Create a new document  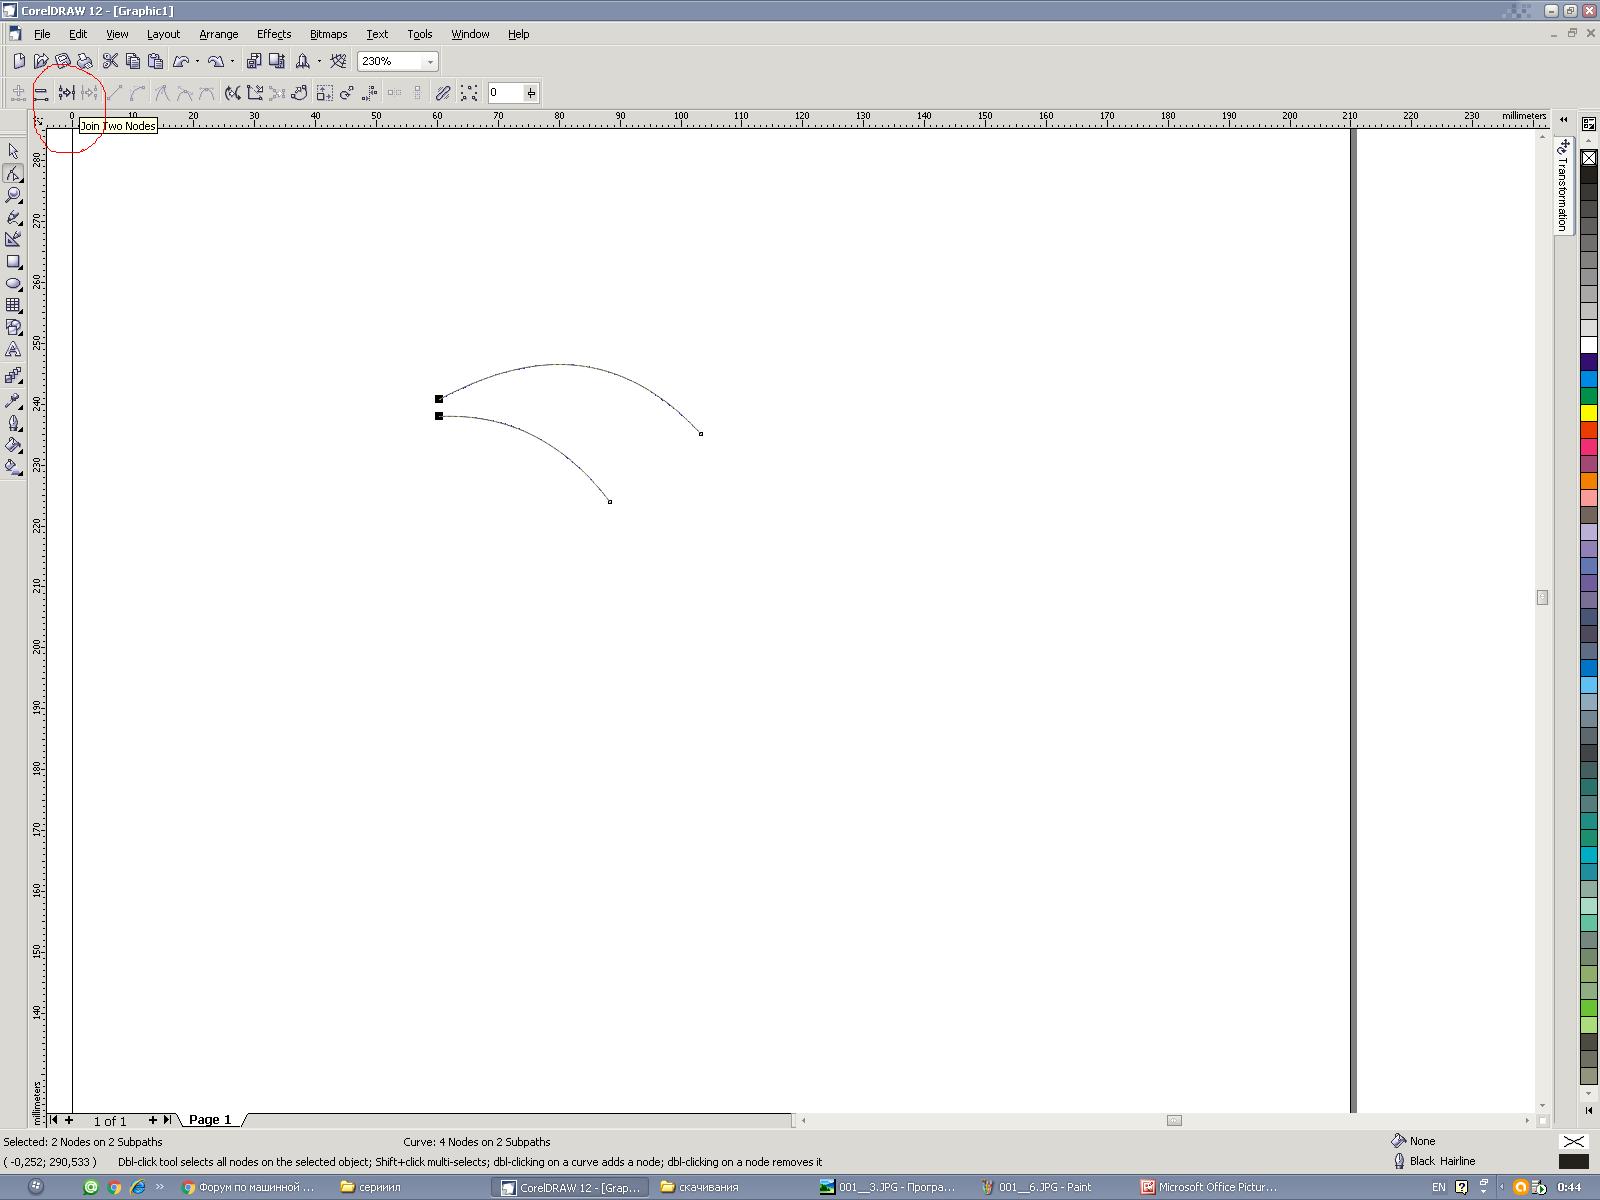pyautogui.click(x=19, y=61)
